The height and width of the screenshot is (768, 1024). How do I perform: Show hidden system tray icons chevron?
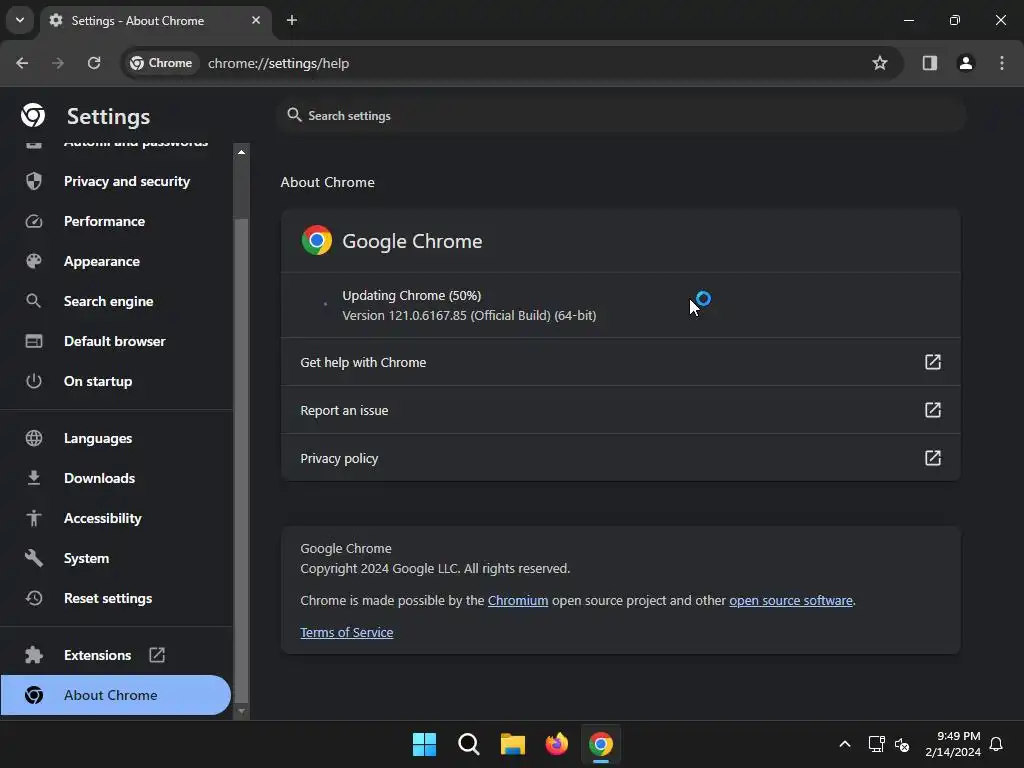coord(844,744)
